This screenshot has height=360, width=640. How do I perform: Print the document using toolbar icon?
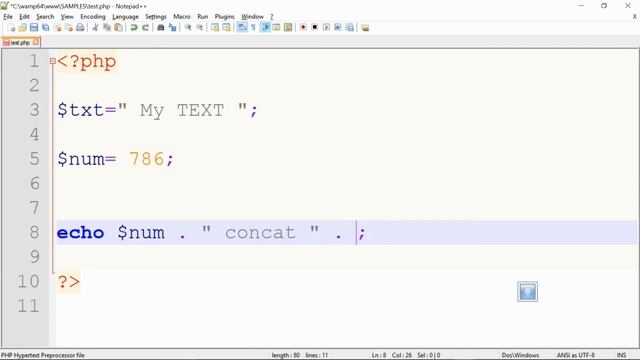(80, 27)
